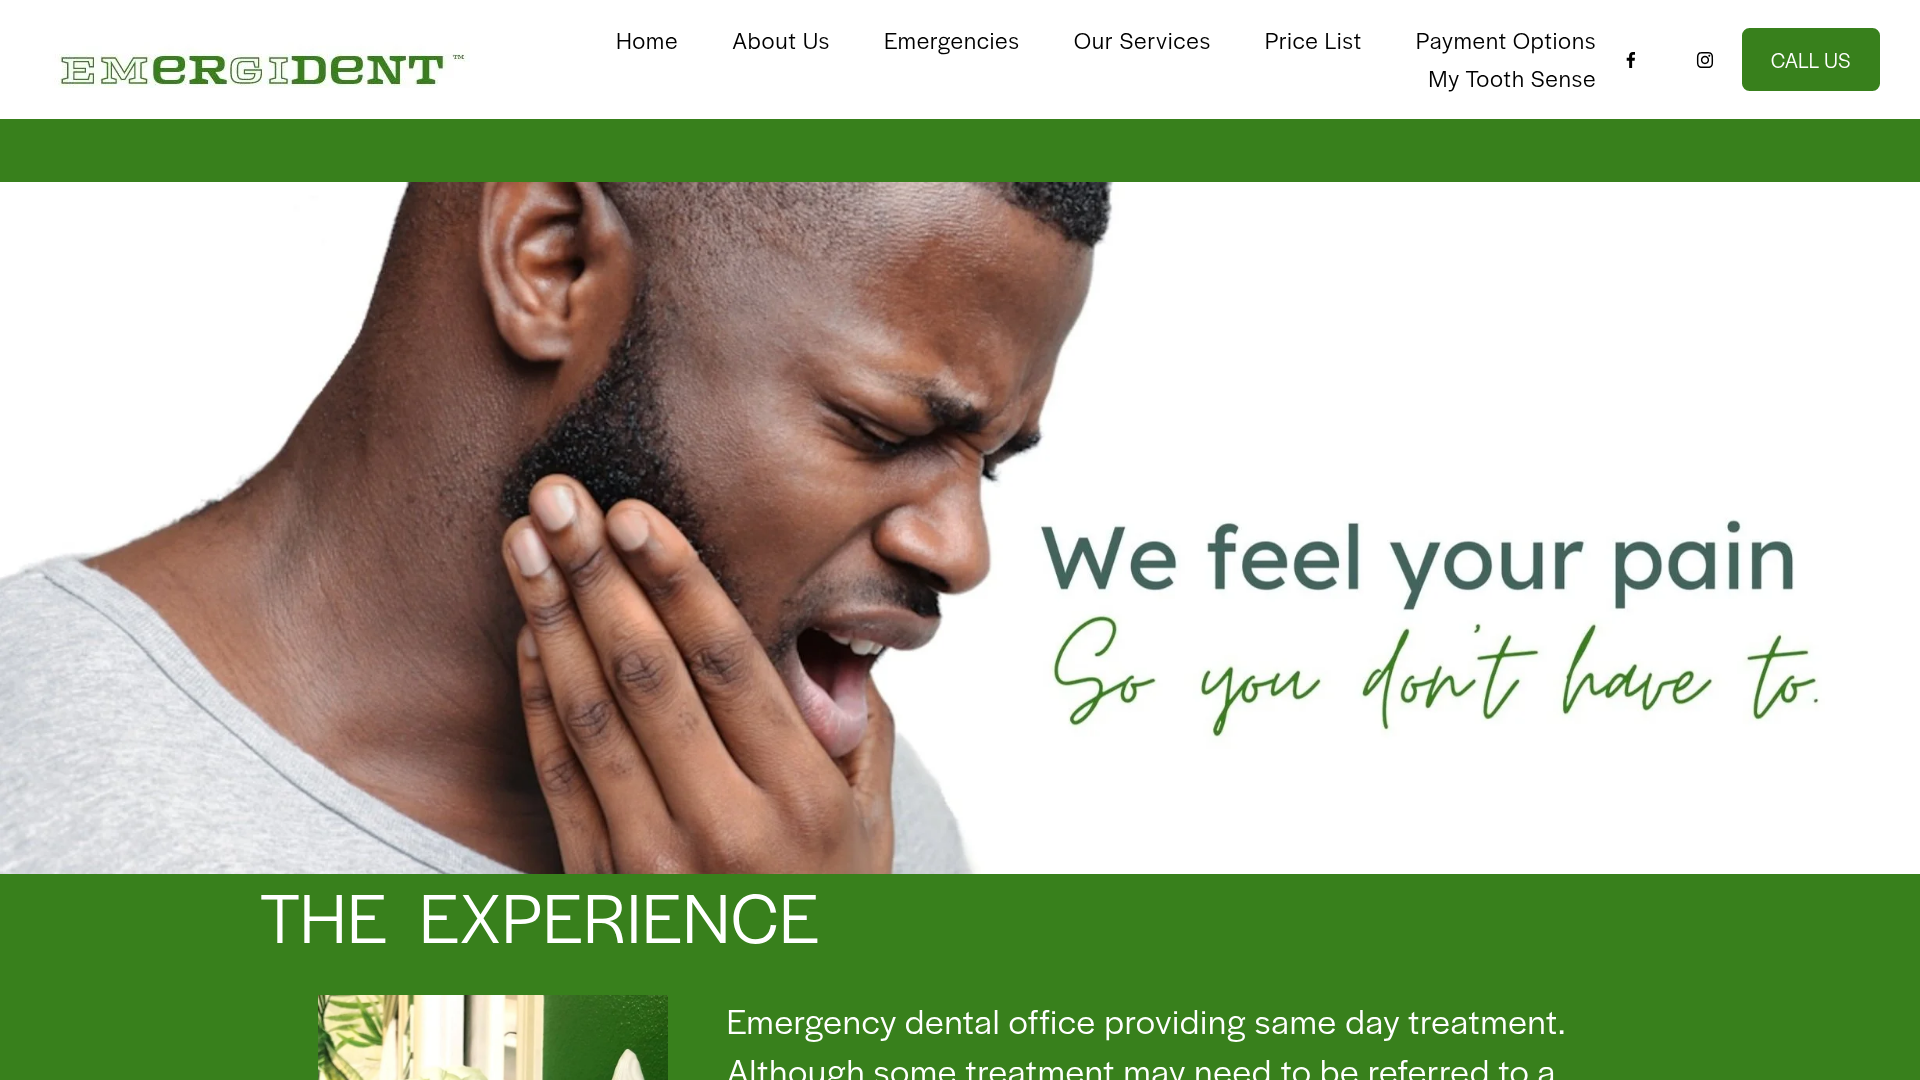Click the trademark symbol beside the logo
The width and height of the screenshot is (1920, 1080).
[x=458, y=57]
